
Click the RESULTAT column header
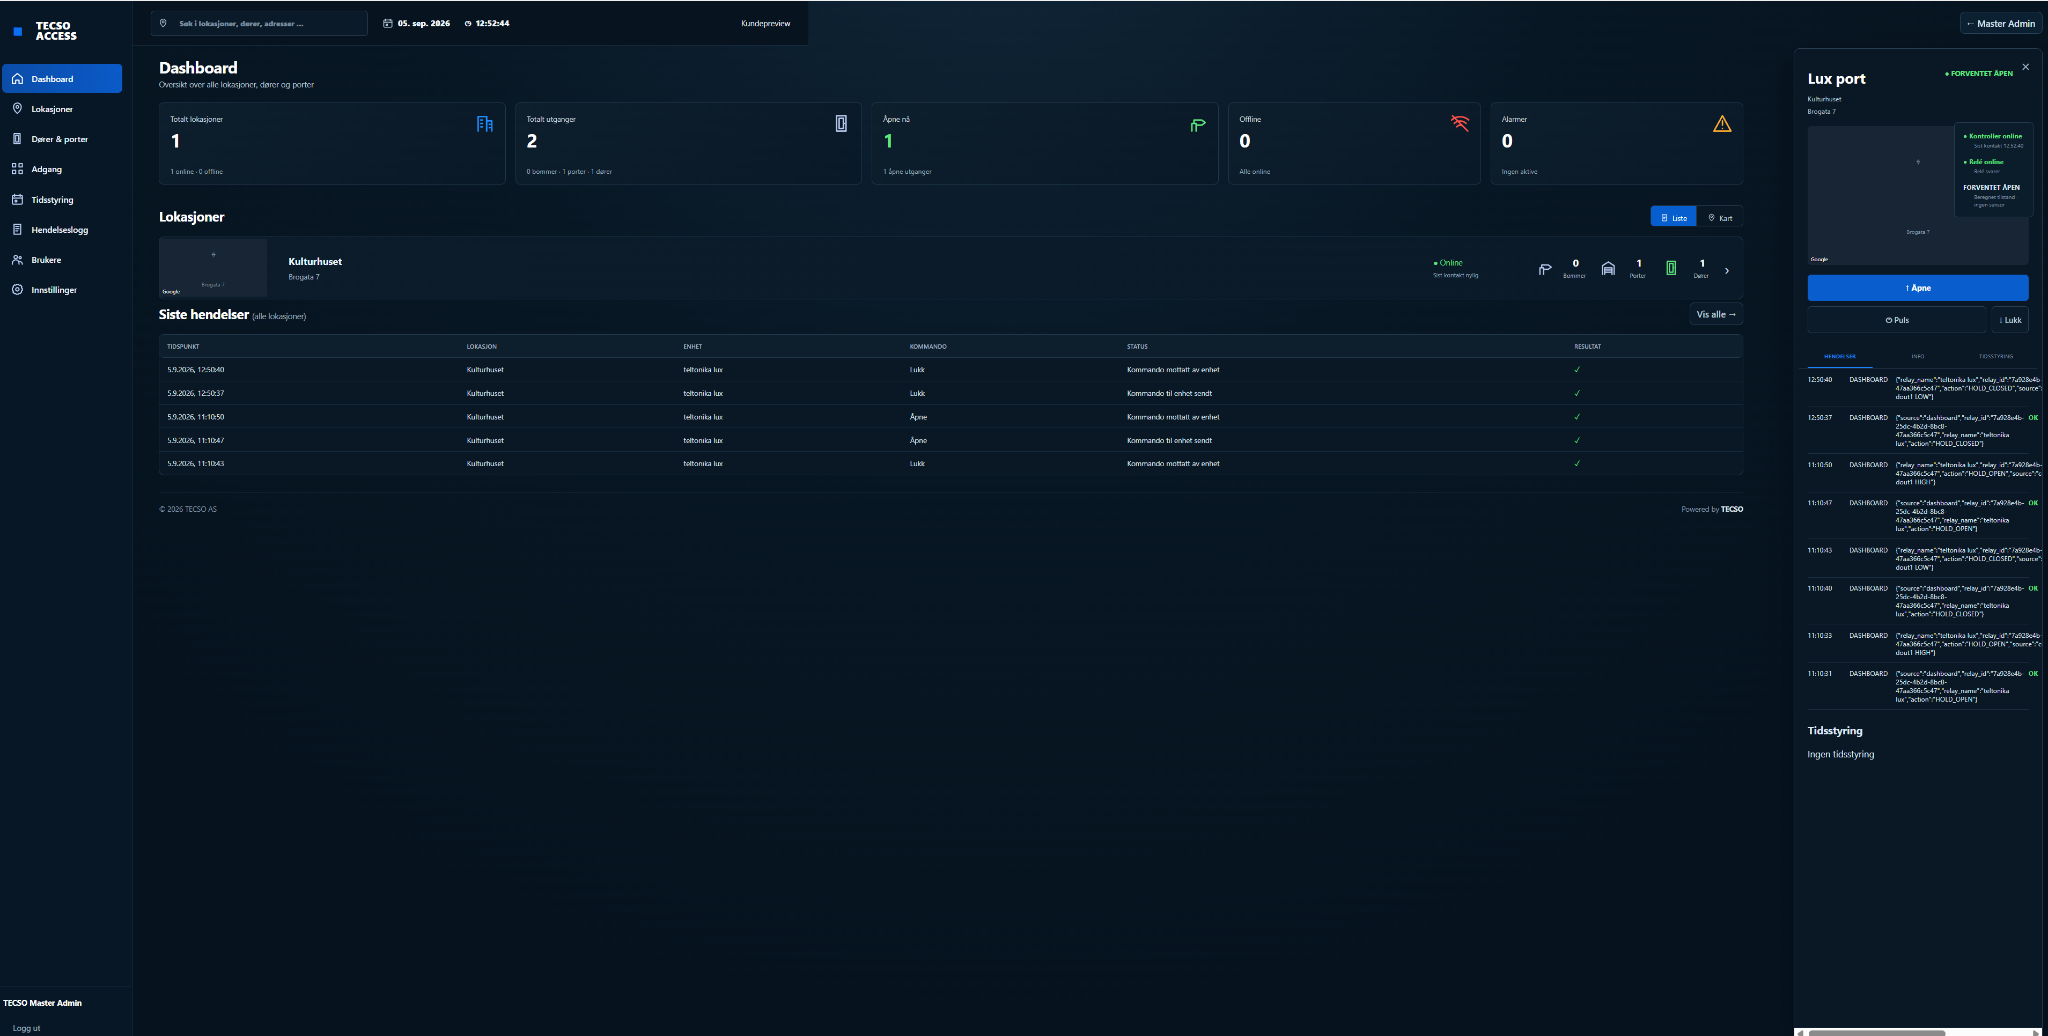pos(1588,347)
